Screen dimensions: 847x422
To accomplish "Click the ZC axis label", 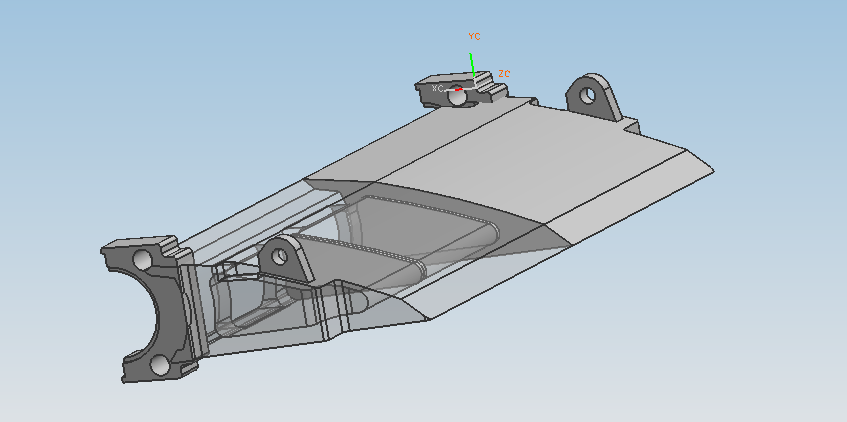I will tap(505, 74).
